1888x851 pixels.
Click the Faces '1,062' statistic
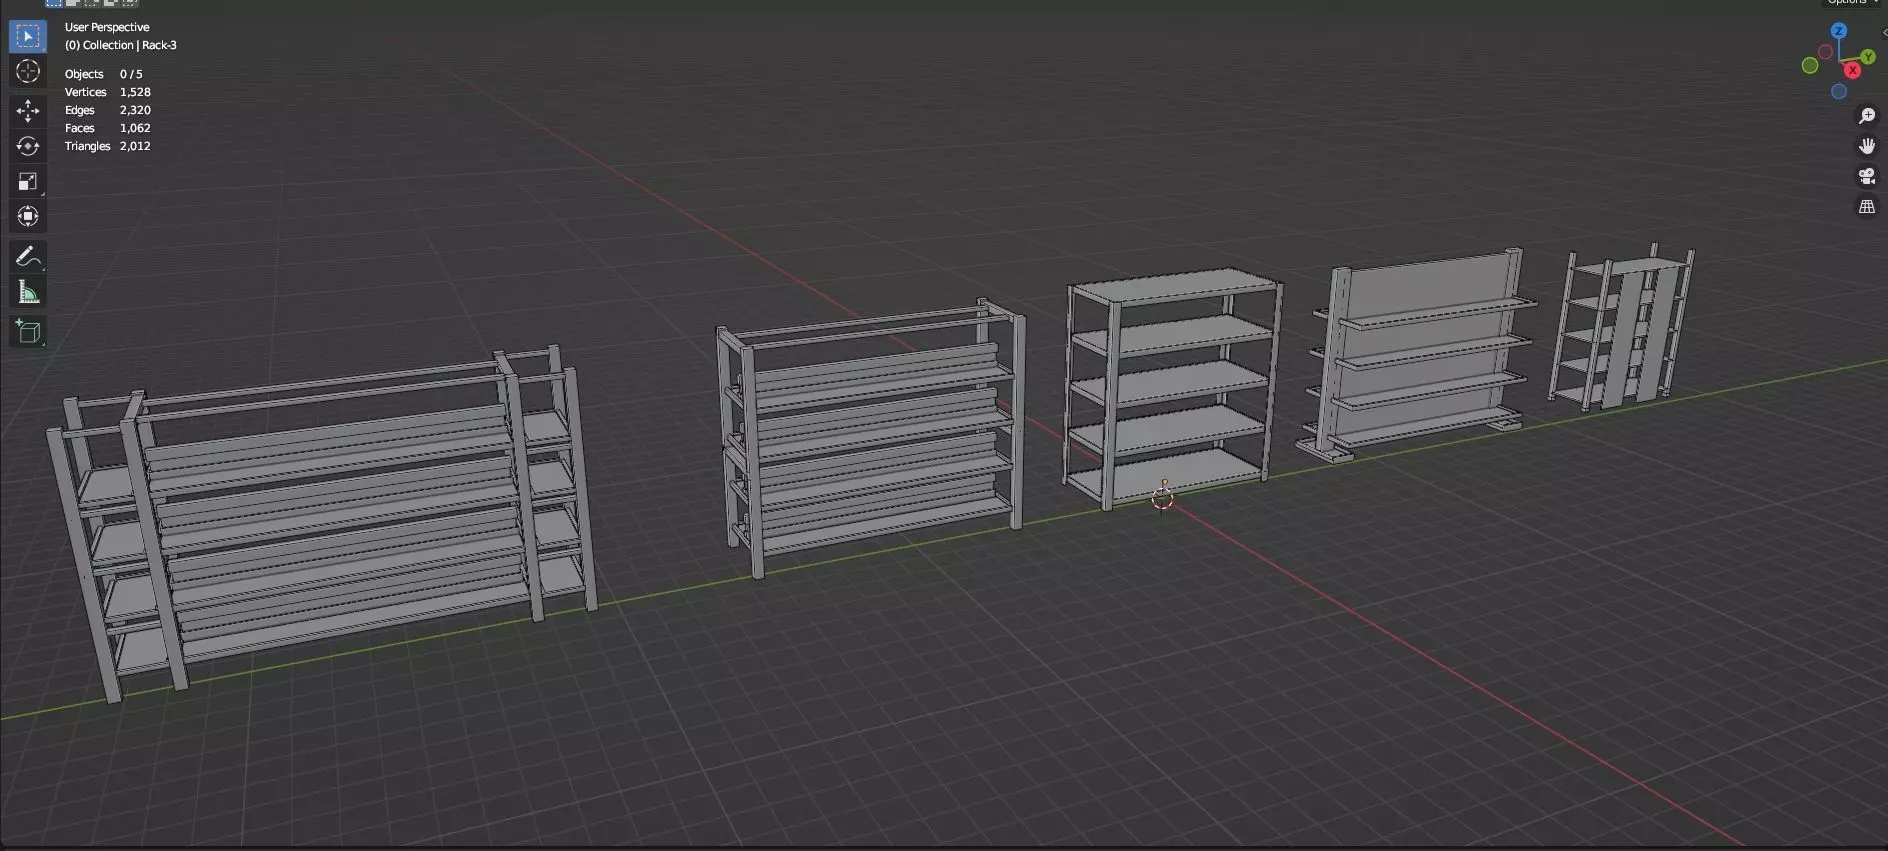point(135,128)
